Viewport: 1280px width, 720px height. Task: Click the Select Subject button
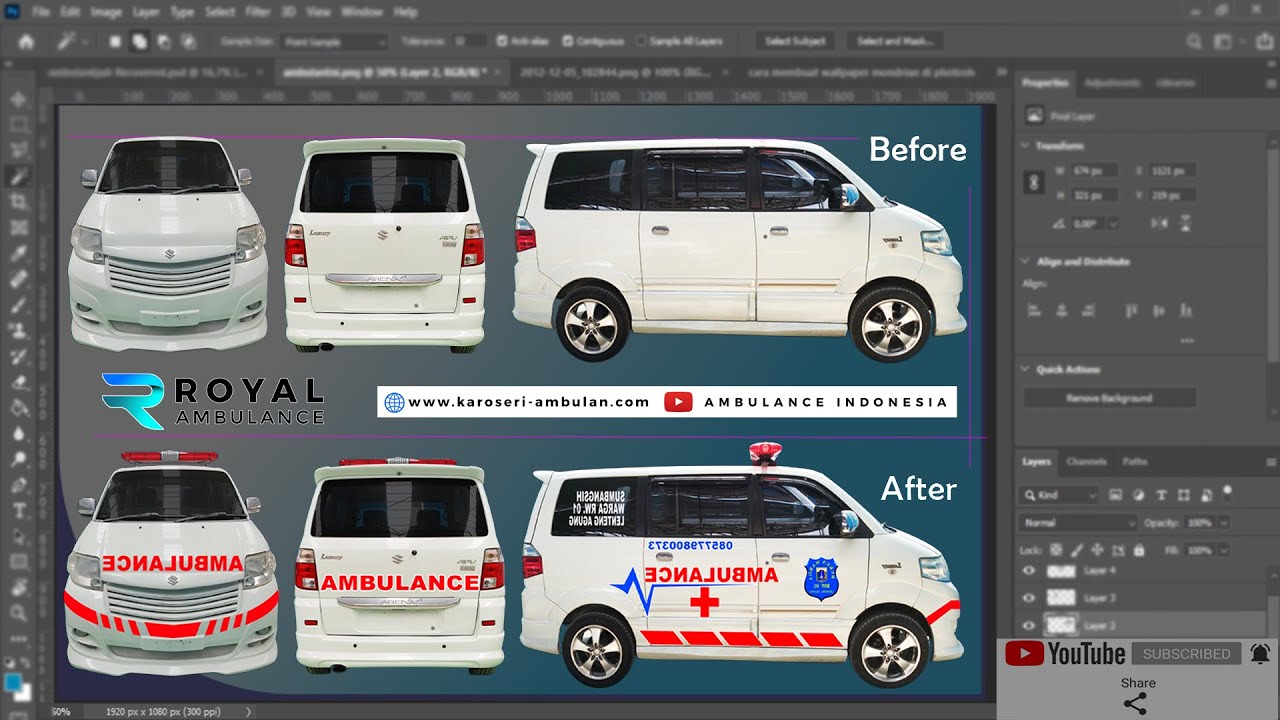[796, 42]
